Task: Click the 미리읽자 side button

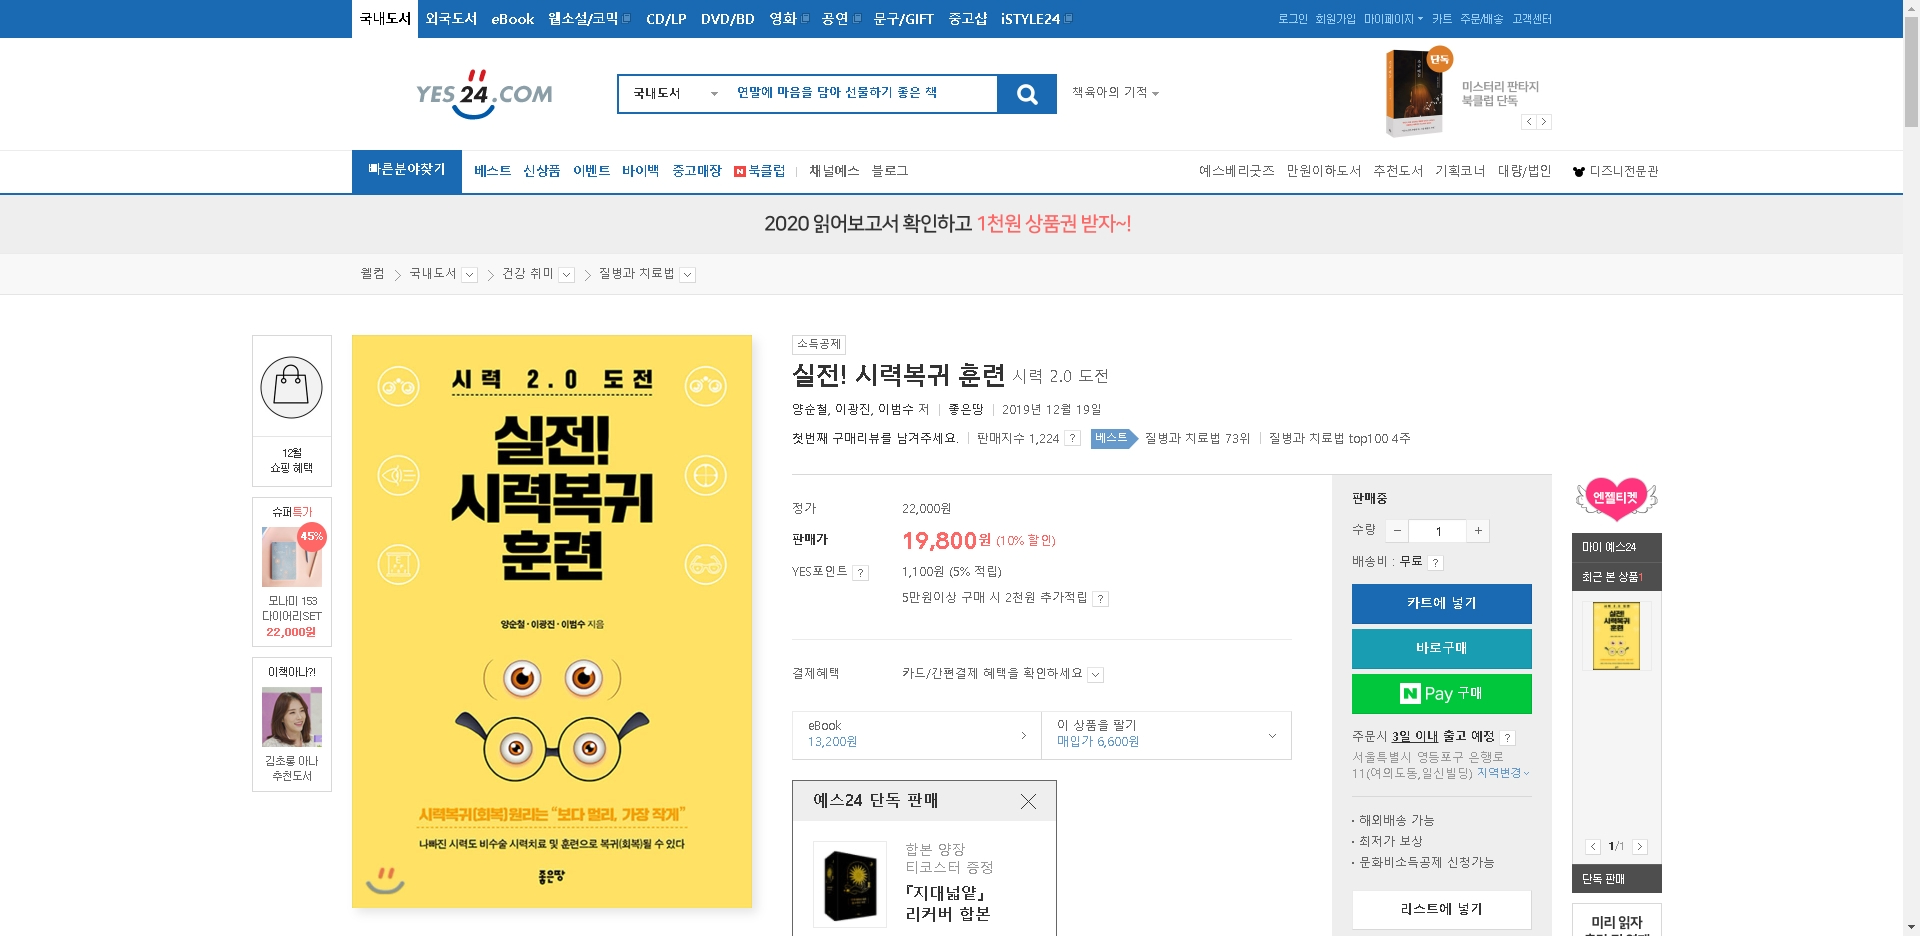Action: click(1616, 921)
